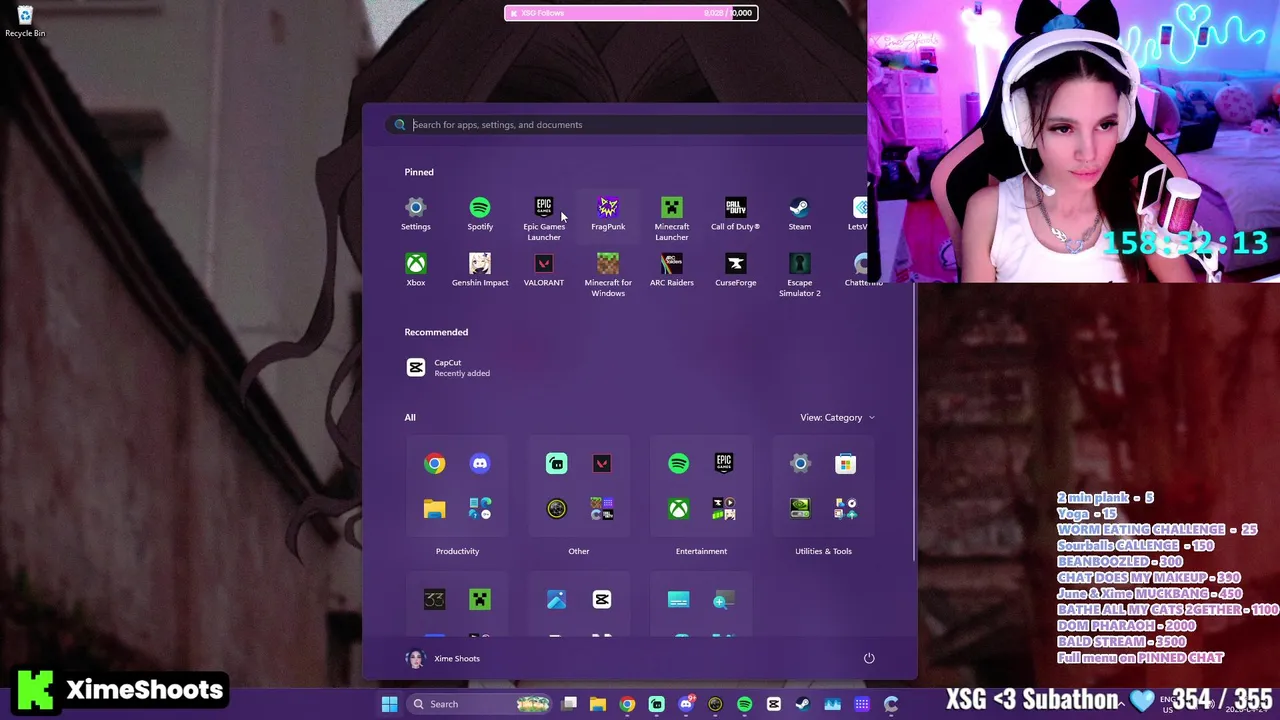Open the Power options button
The image size is (1280, 720).
[869, 658]
